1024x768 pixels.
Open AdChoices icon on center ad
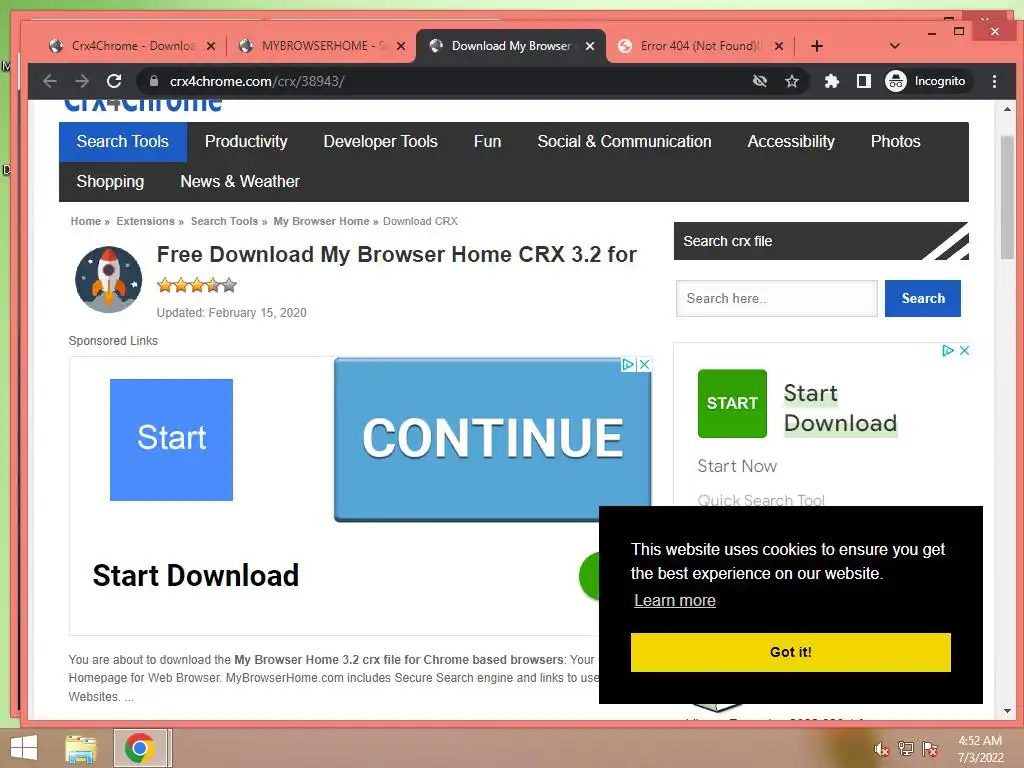coord(628,364)
